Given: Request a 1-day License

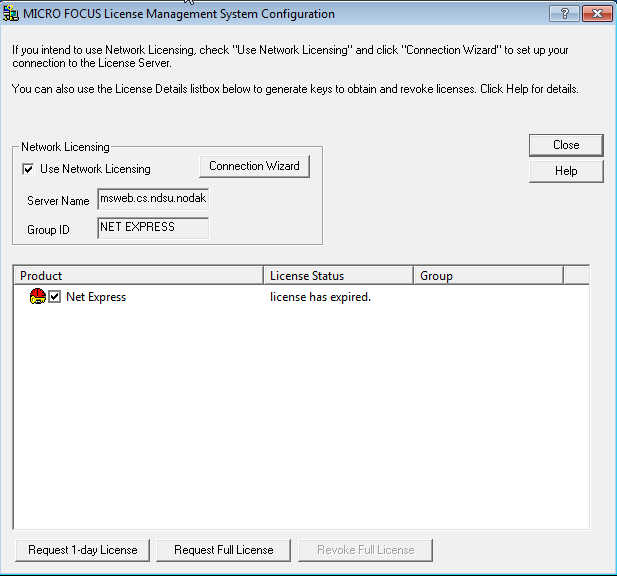Looking at the screenshot, I should coord(83,550).
